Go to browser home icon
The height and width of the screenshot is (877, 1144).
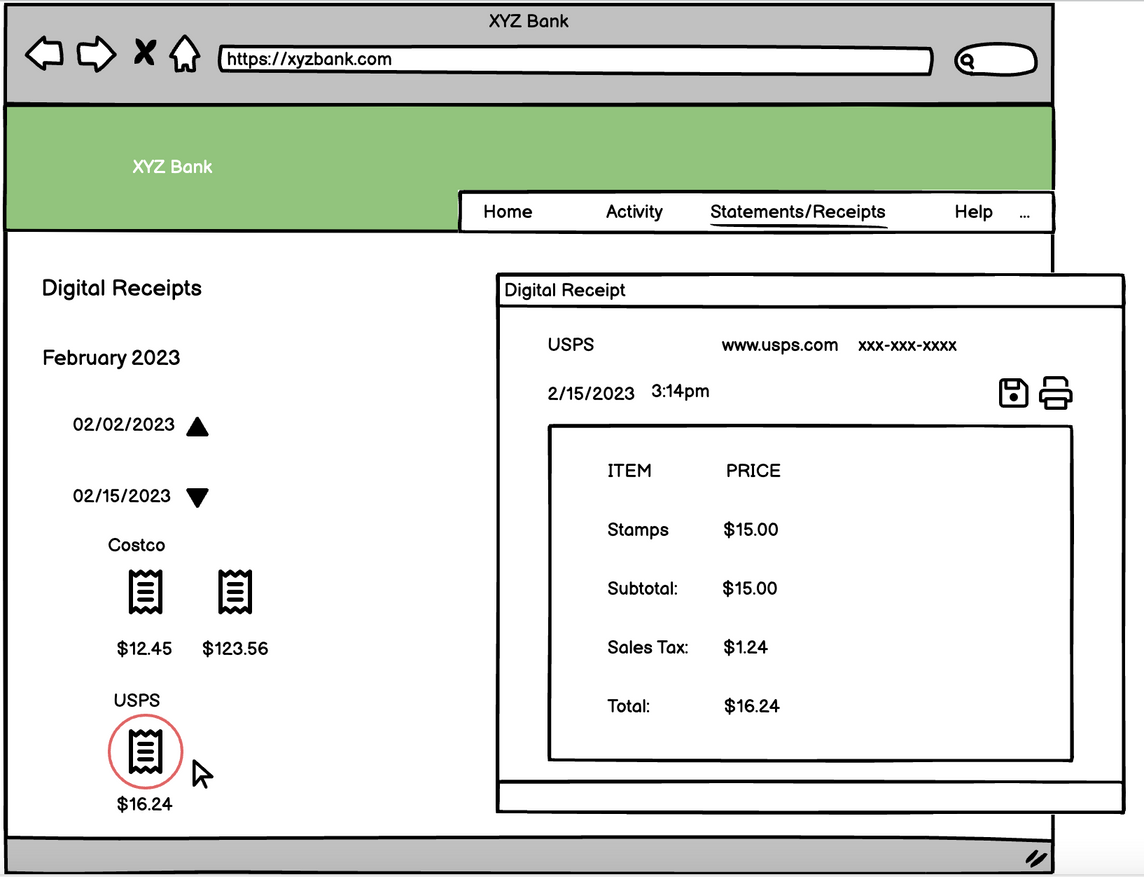click(x=184, y=54)
